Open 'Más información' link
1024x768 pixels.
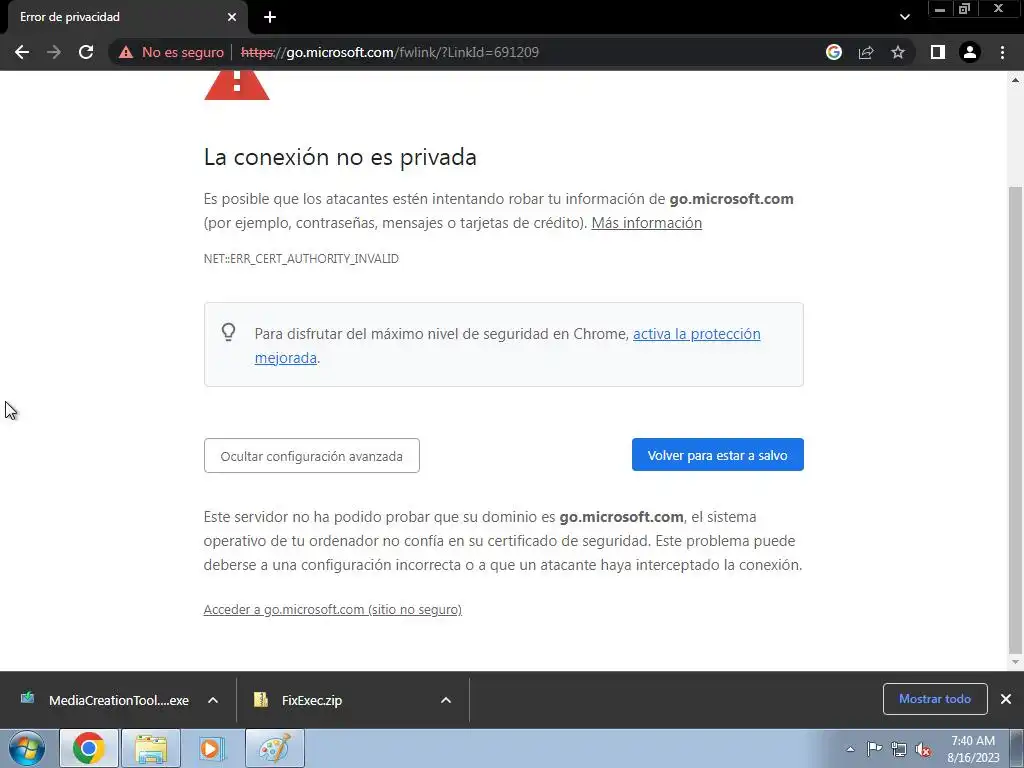click(647, 223)
